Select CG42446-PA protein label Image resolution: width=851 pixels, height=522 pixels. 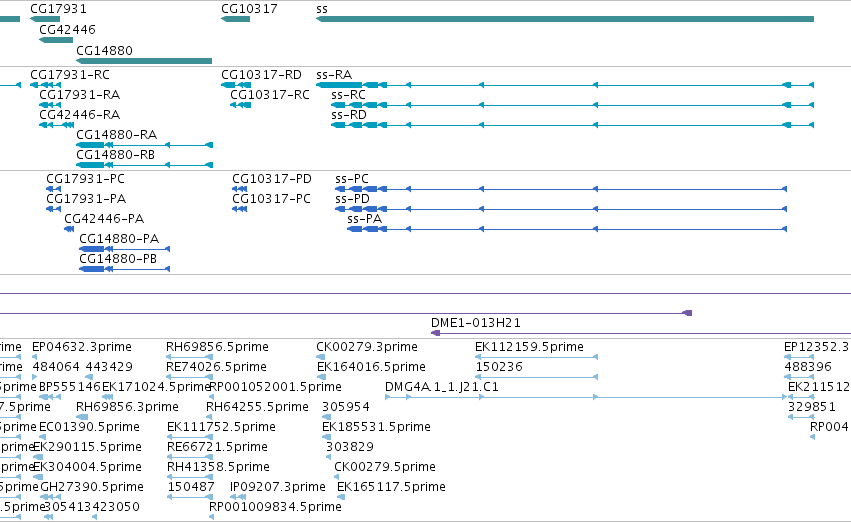pos(104,219)
